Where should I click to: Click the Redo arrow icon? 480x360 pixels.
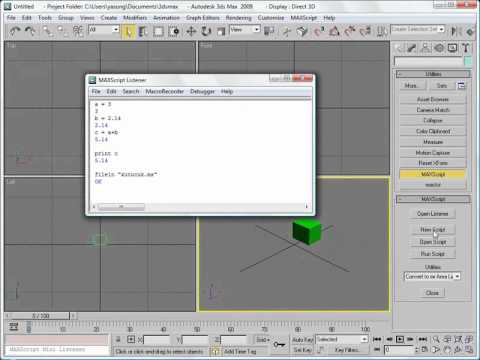[31, 31]
